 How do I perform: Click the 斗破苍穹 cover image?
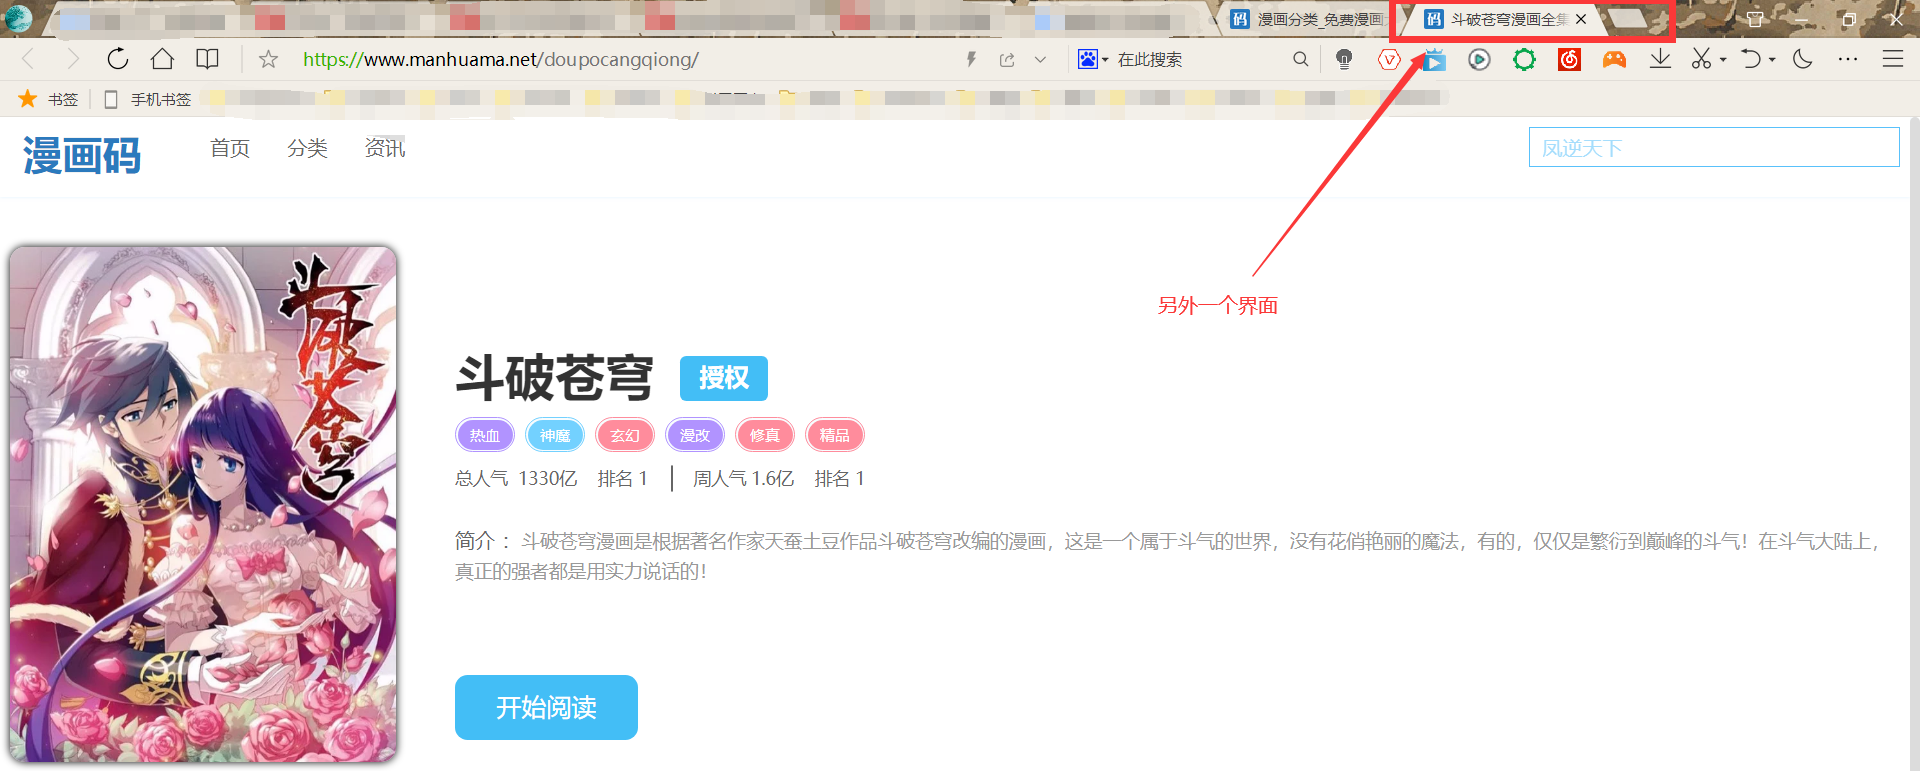pos(203,504)
